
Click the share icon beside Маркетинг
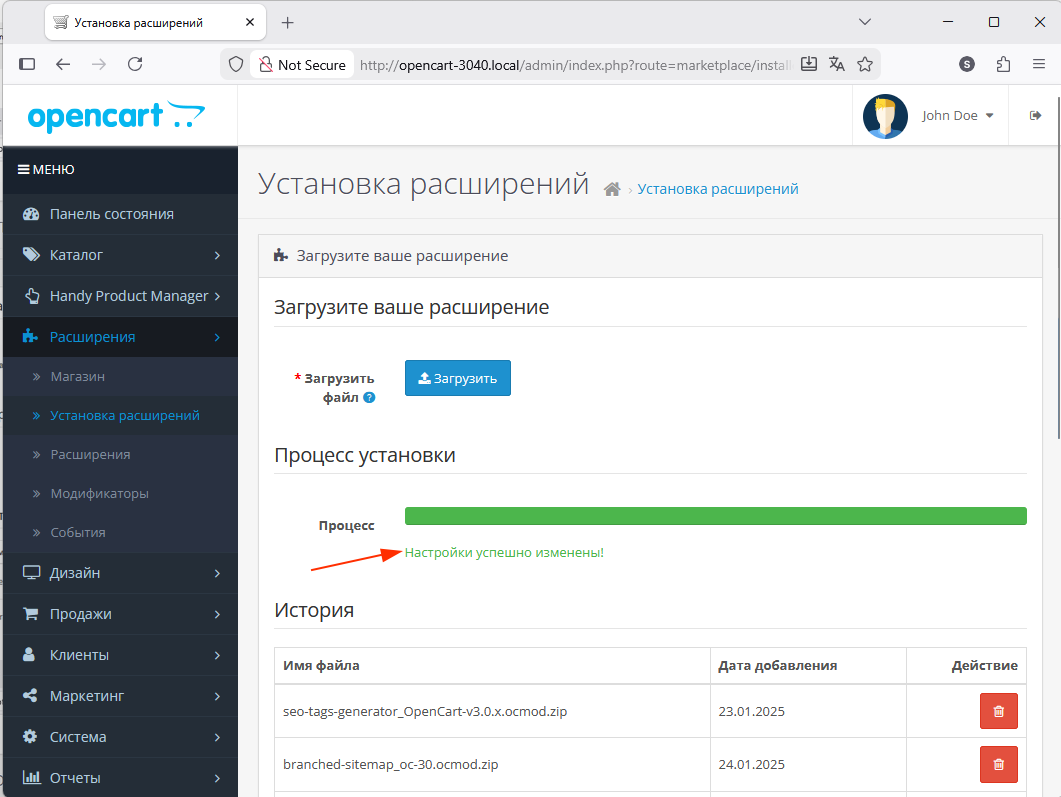pyautogui.click(x=30, y=696)
